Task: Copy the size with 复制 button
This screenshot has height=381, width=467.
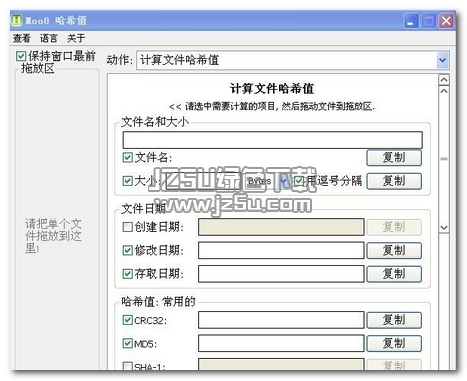Action: pyautogui.click(x=394, y=181)
